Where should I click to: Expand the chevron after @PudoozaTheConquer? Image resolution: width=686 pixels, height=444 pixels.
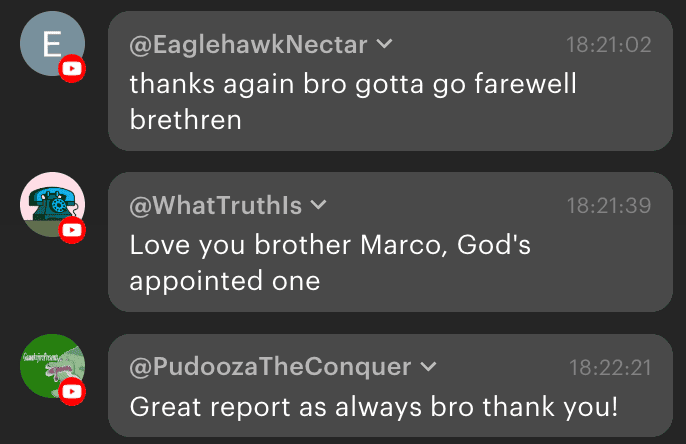[429, 367]
